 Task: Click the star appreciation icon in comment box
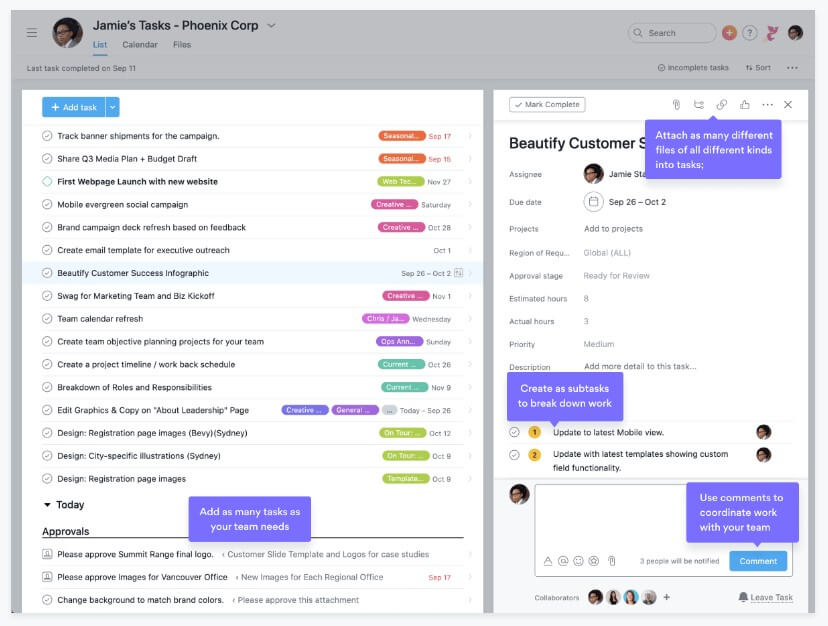[594, 561]
